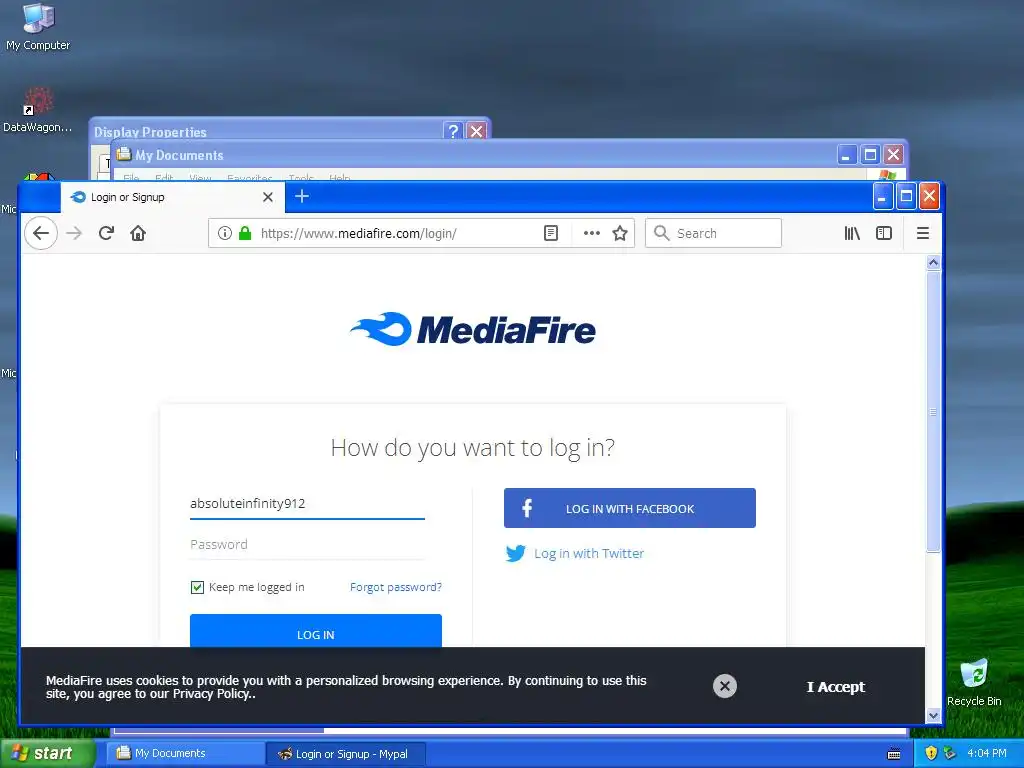Viewport: 1024px width, 768px height.
Task: Open the browser home page icon
Action: (x=138, y=233)
